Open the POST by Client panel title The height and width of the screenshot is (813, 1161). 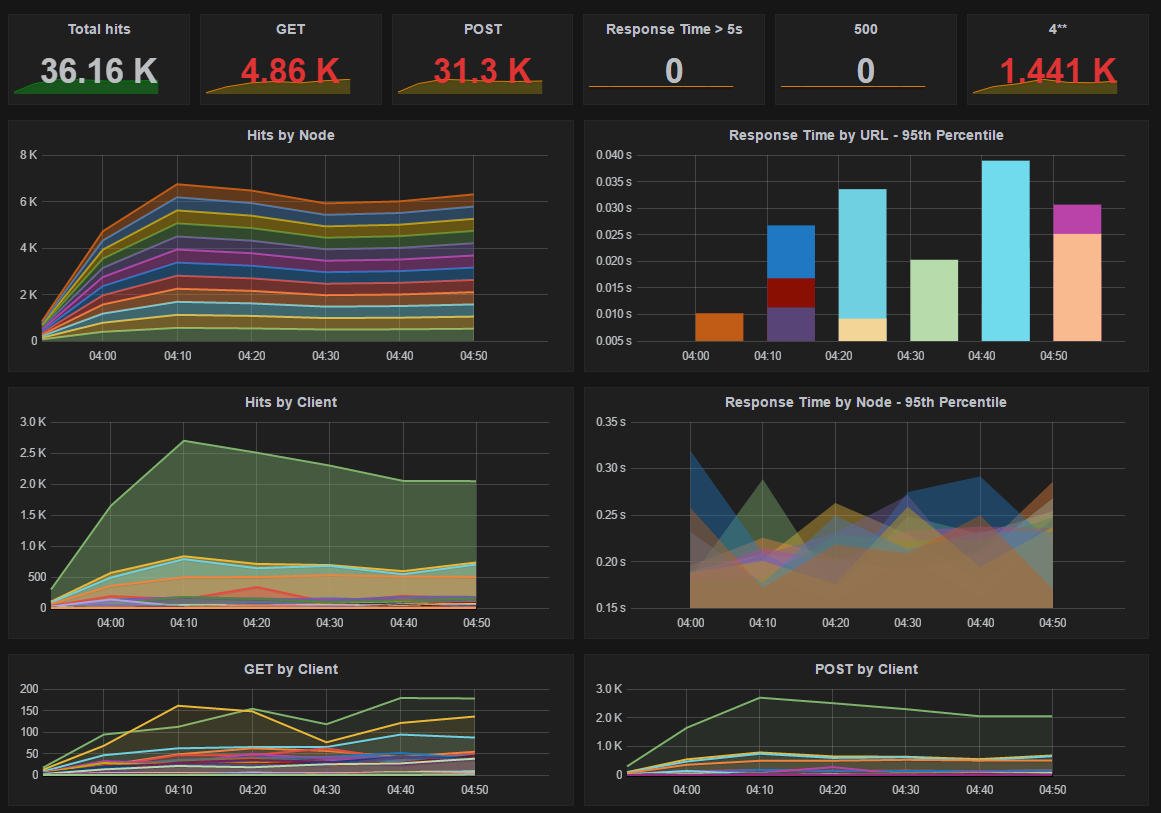866,669
